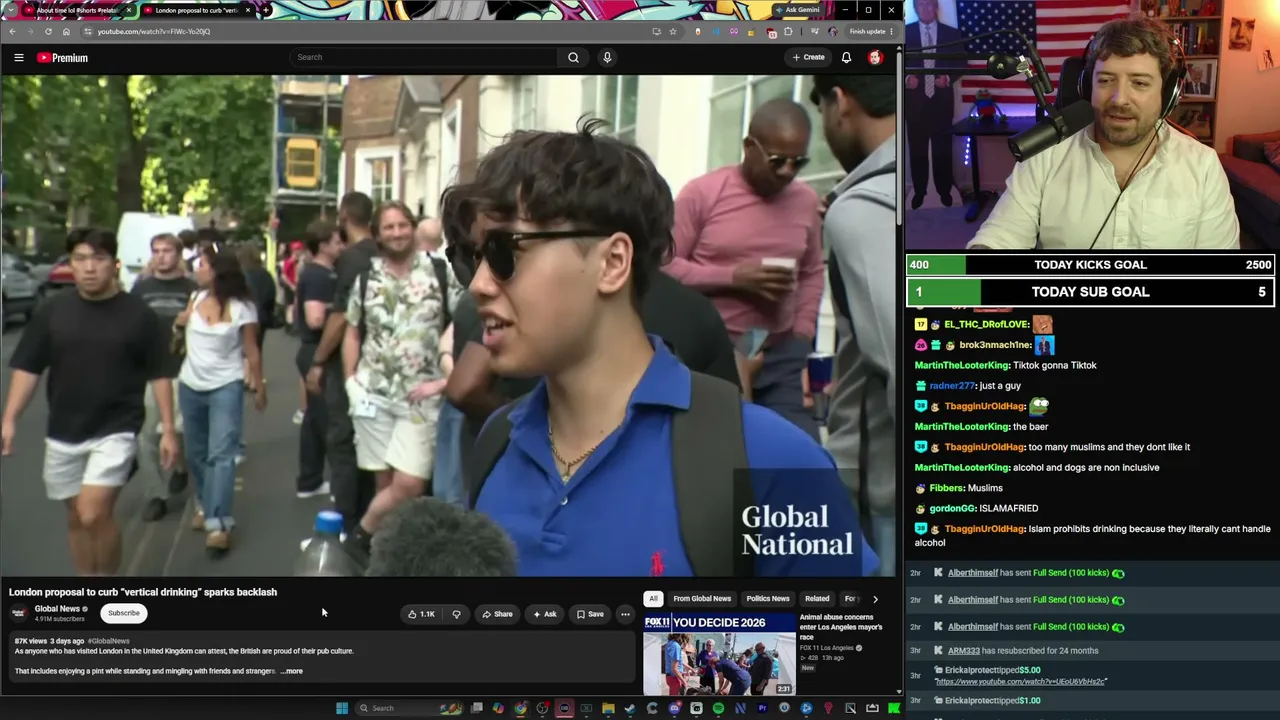Show more filter chips with right chevron
1280x720 pixels.
[875, 599]
